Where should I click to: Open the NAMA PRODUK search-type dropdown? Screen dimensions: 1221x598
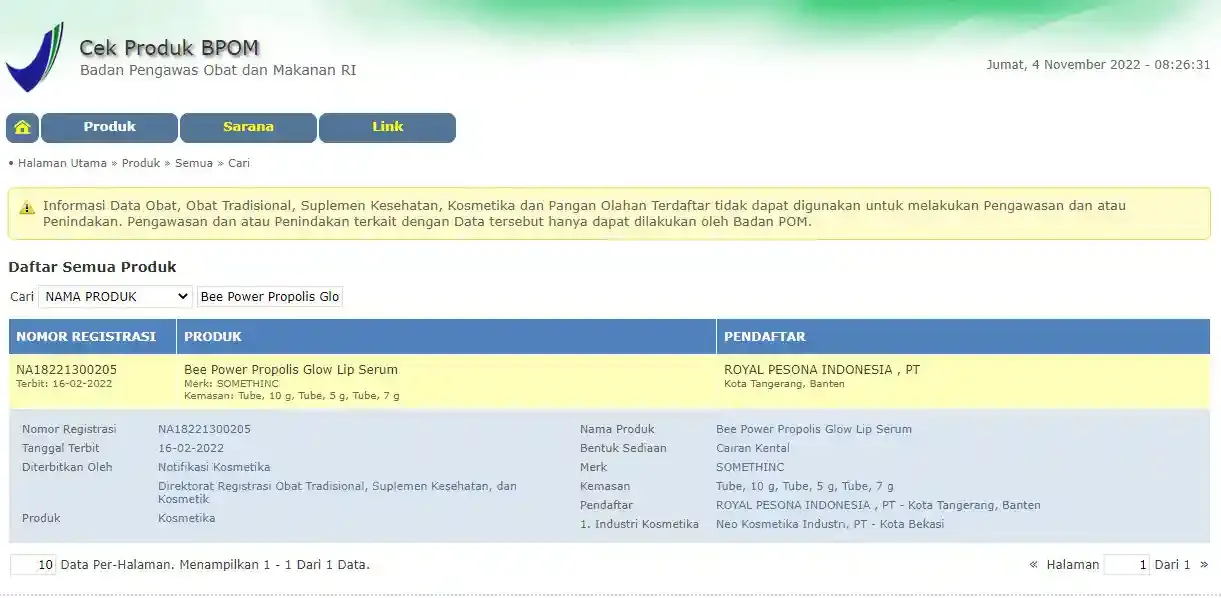coord(115,297)
